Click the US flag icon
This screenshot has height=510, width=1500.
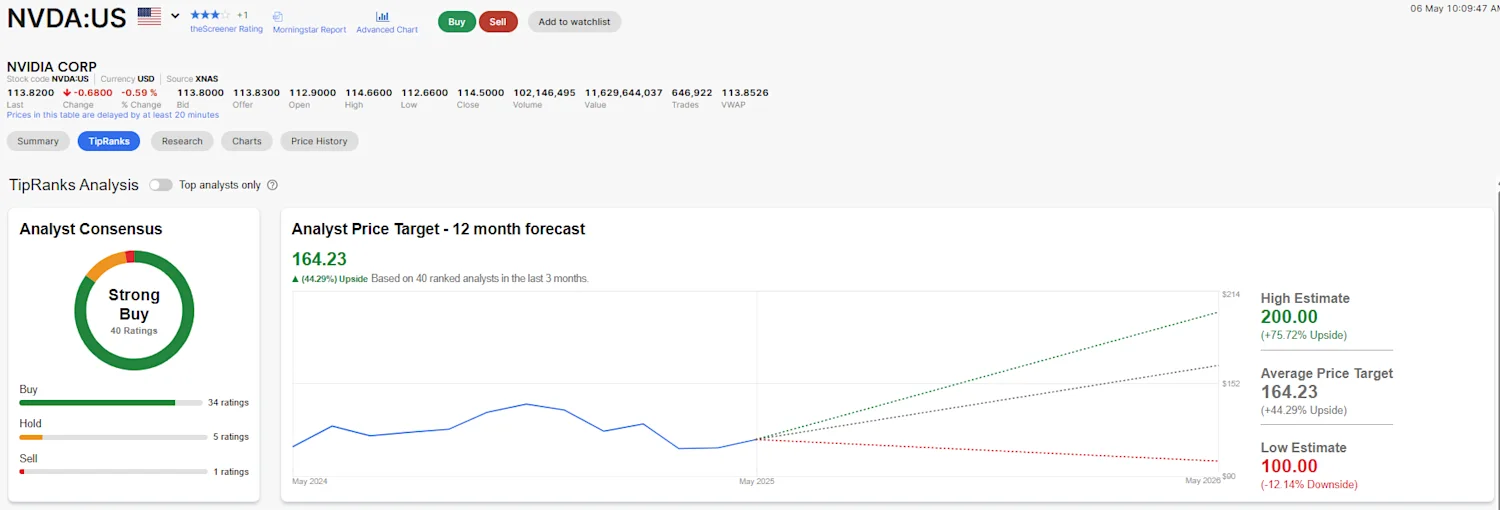coord(149,16)
